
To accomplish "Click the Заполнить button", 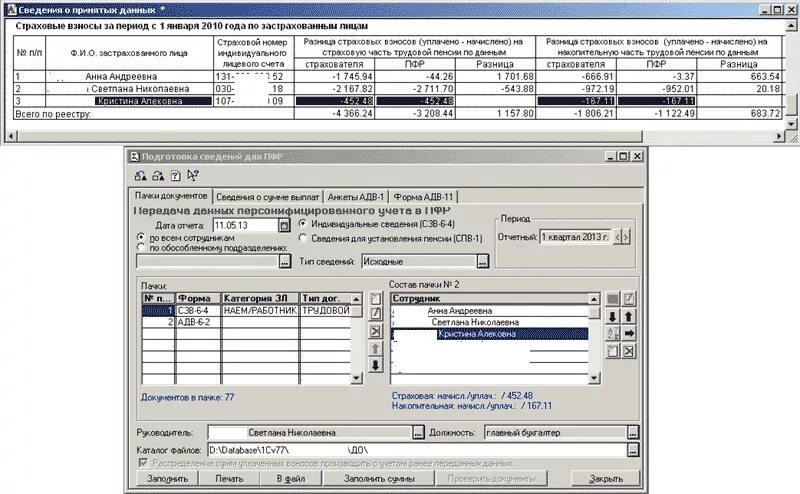I will point(167,479).
